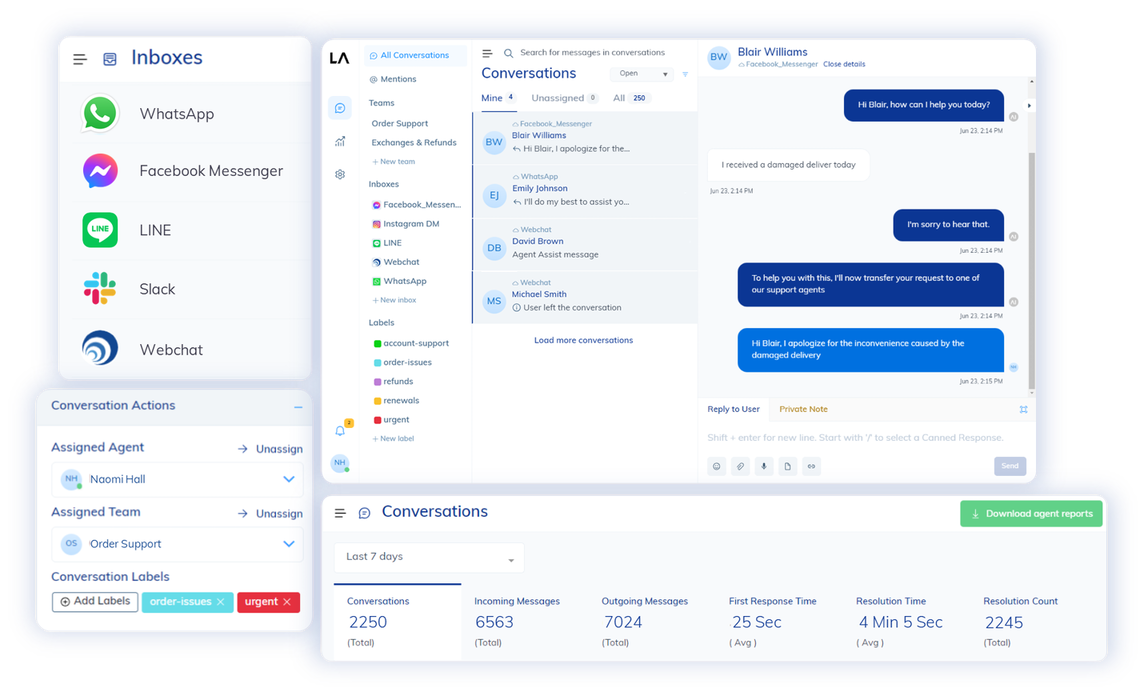Screen dimensions: 1148x696
Task: Click the paperclip attachment icon
Action: pos(740,466)
